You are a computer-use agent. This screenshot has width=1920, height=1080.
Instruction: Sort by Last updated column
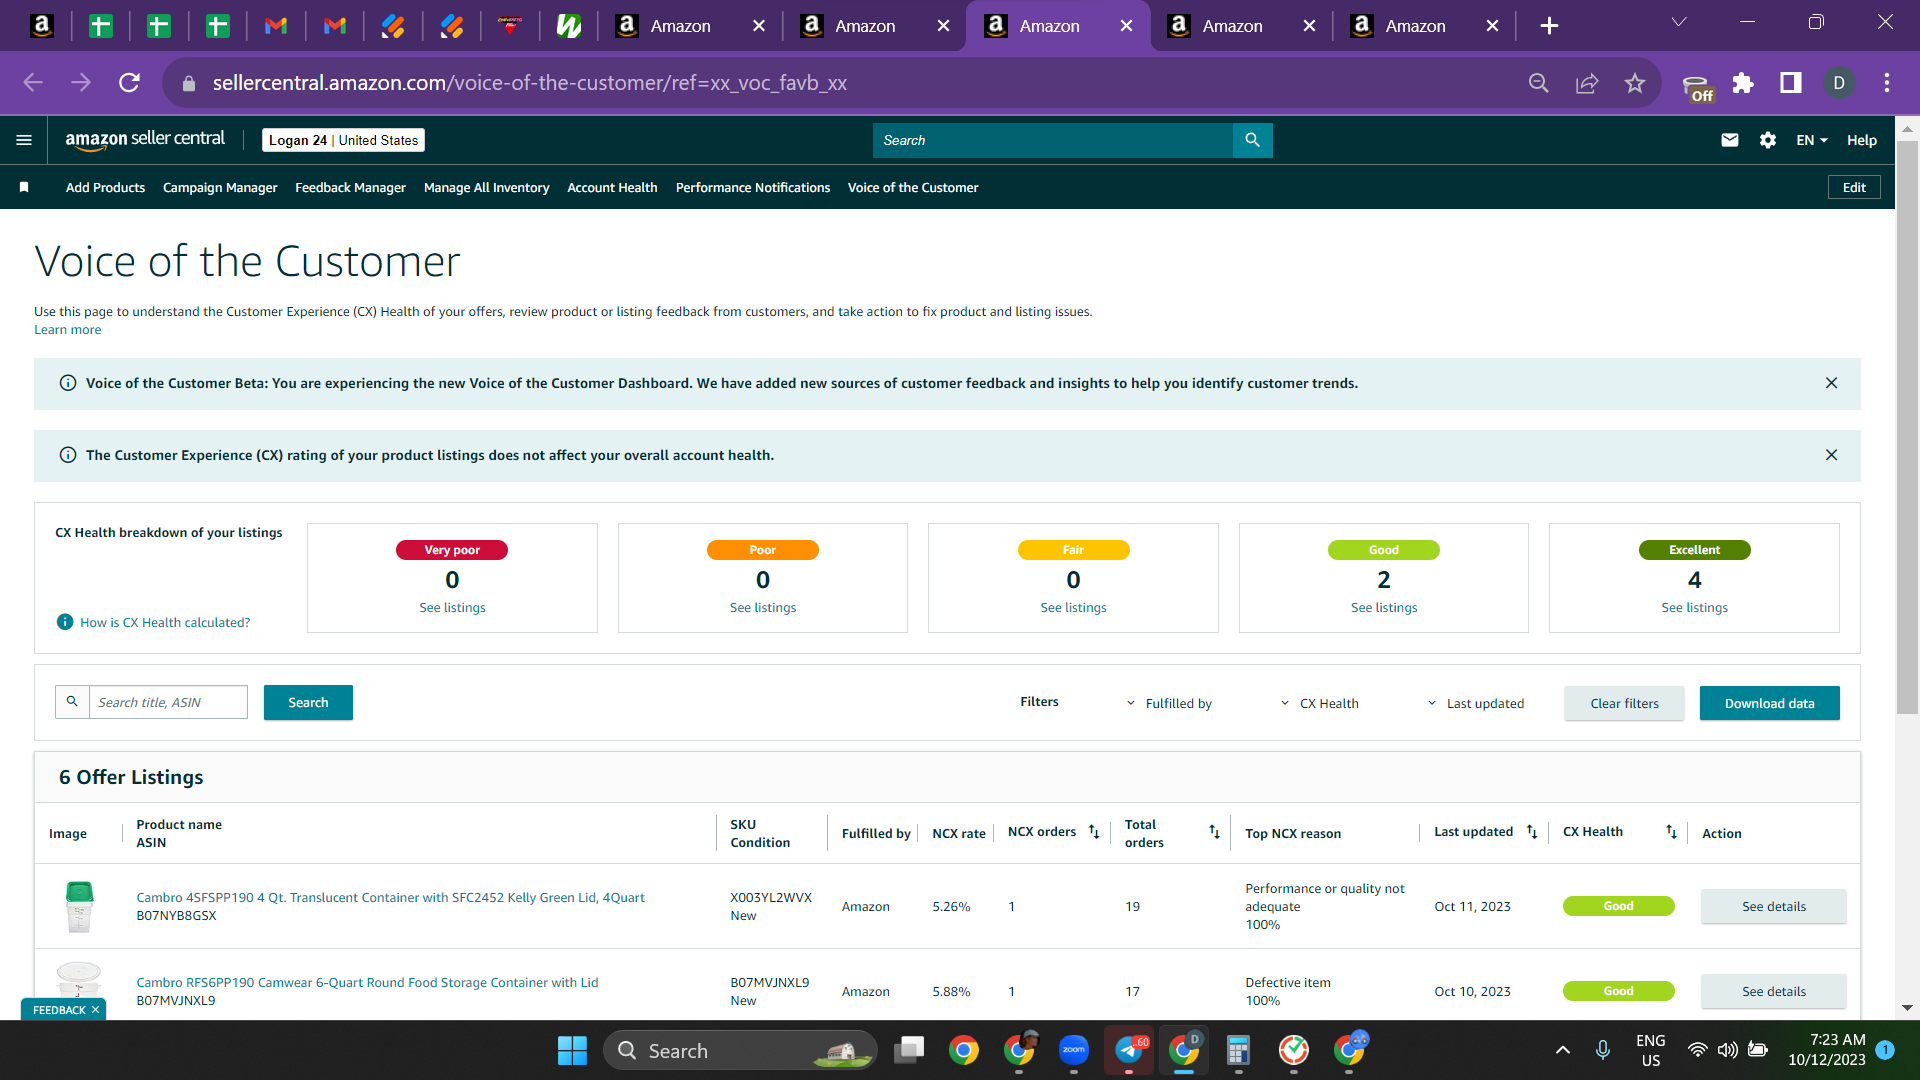(1532, 832)
